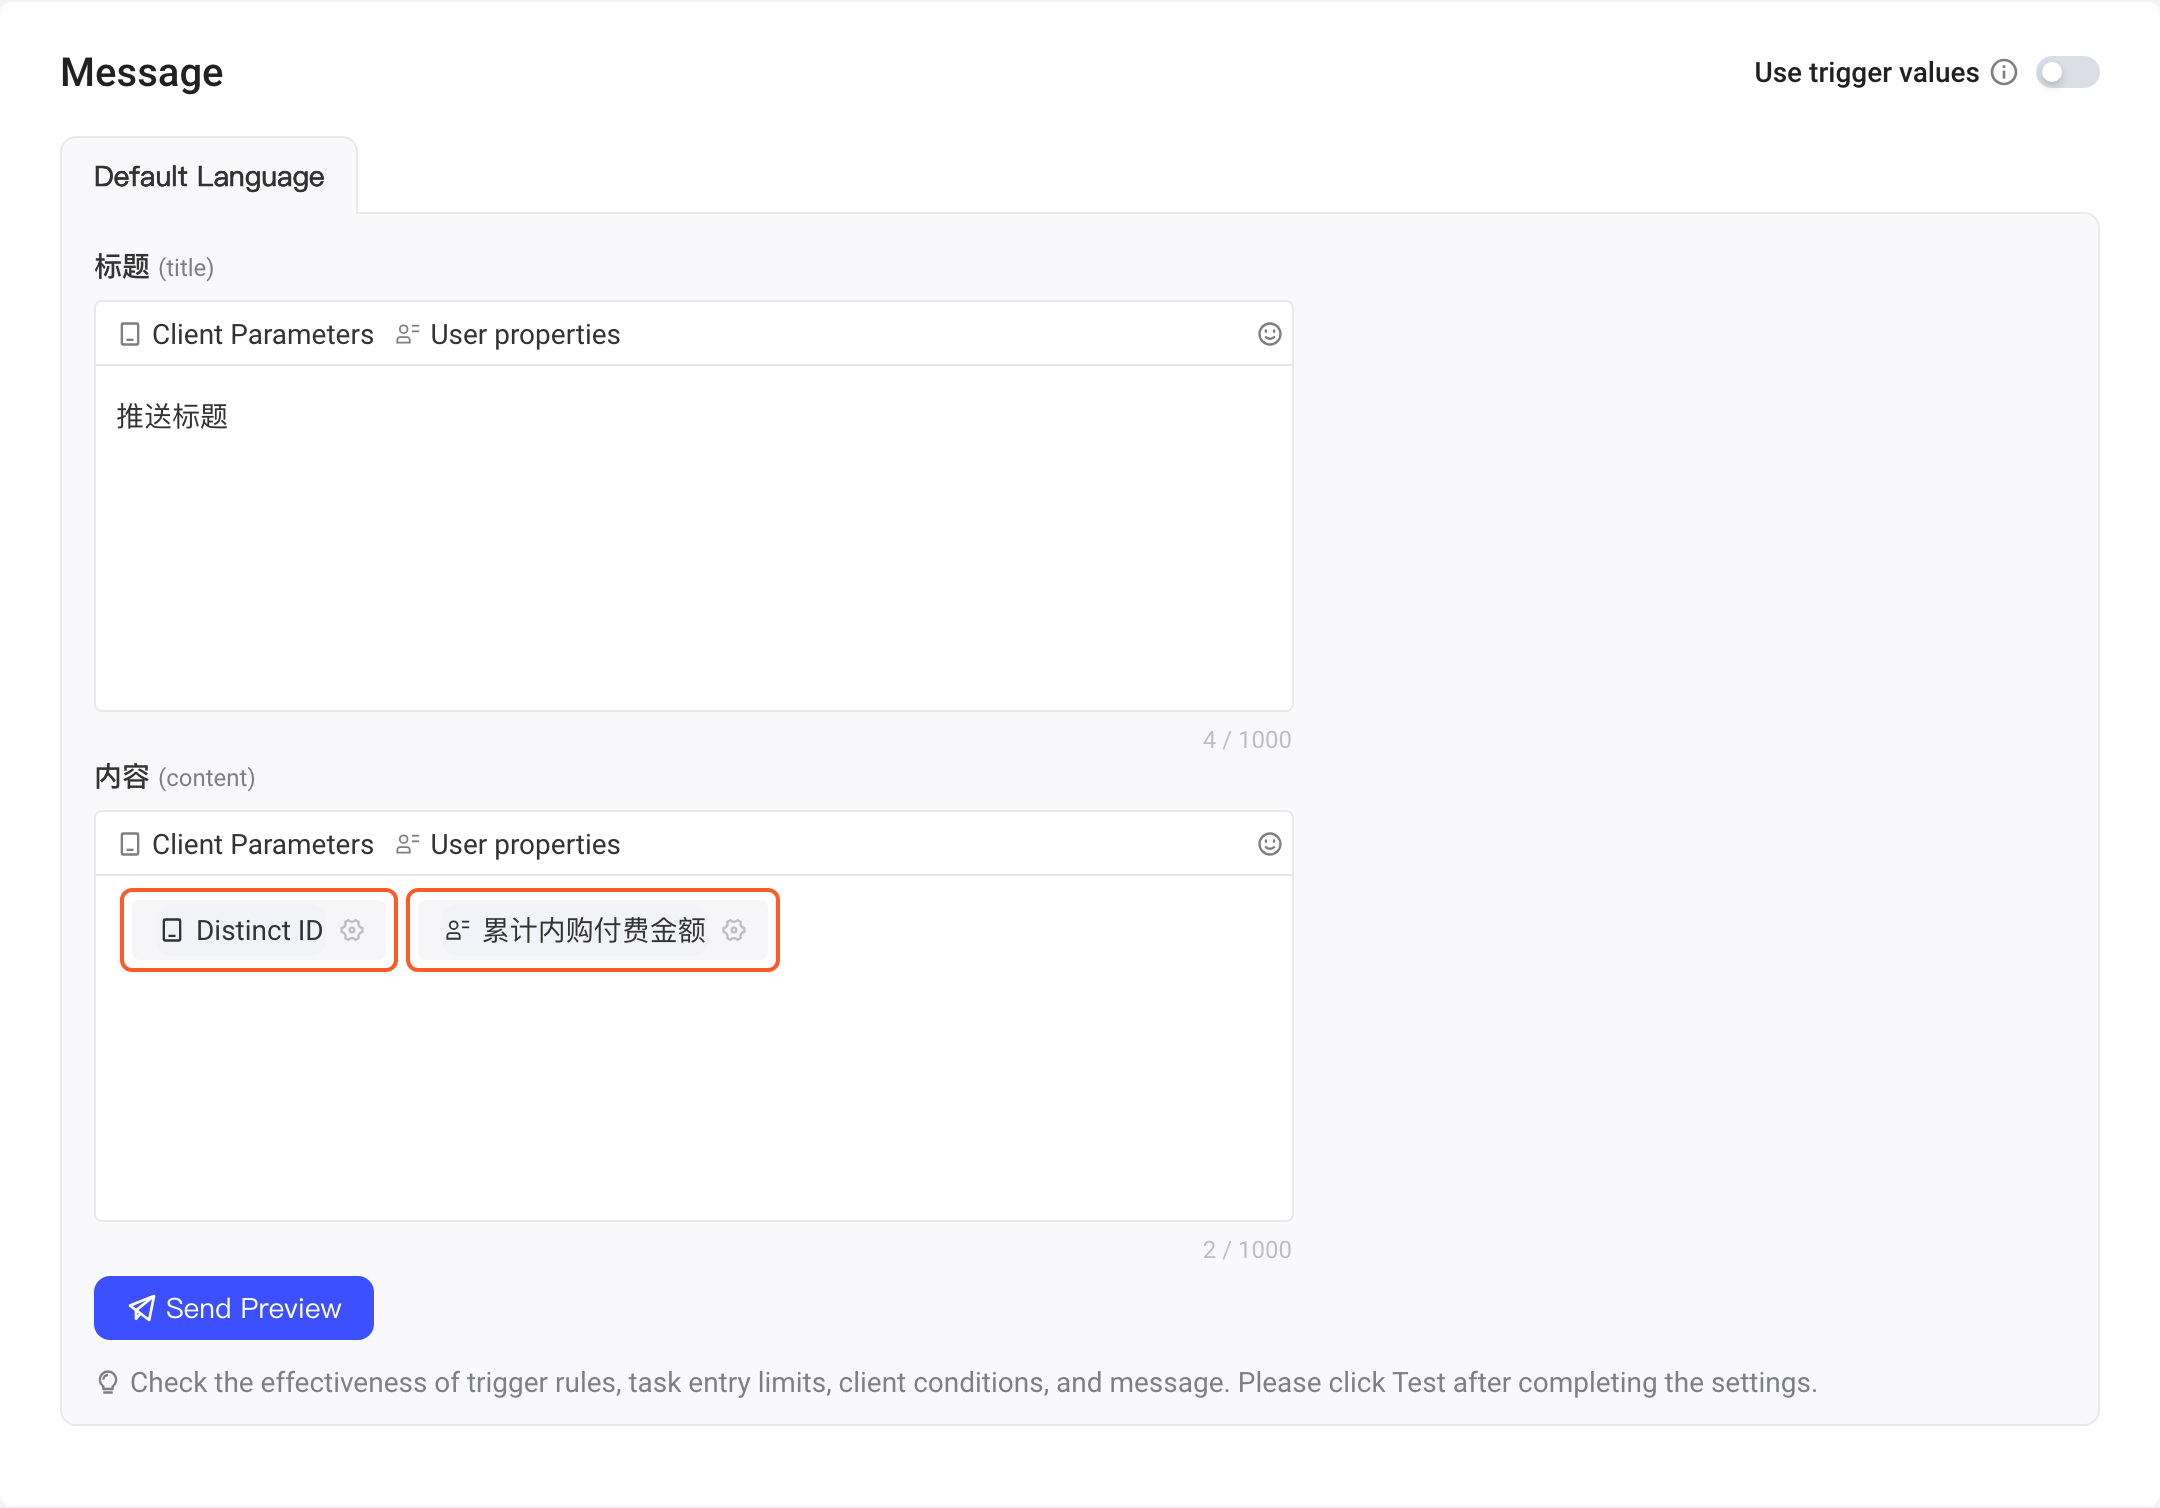Image resolution: width=2160 pixels, height=1508 pixels.
Task: Open settings gear on Distinct ID chip
Action: tap(352, 930)
